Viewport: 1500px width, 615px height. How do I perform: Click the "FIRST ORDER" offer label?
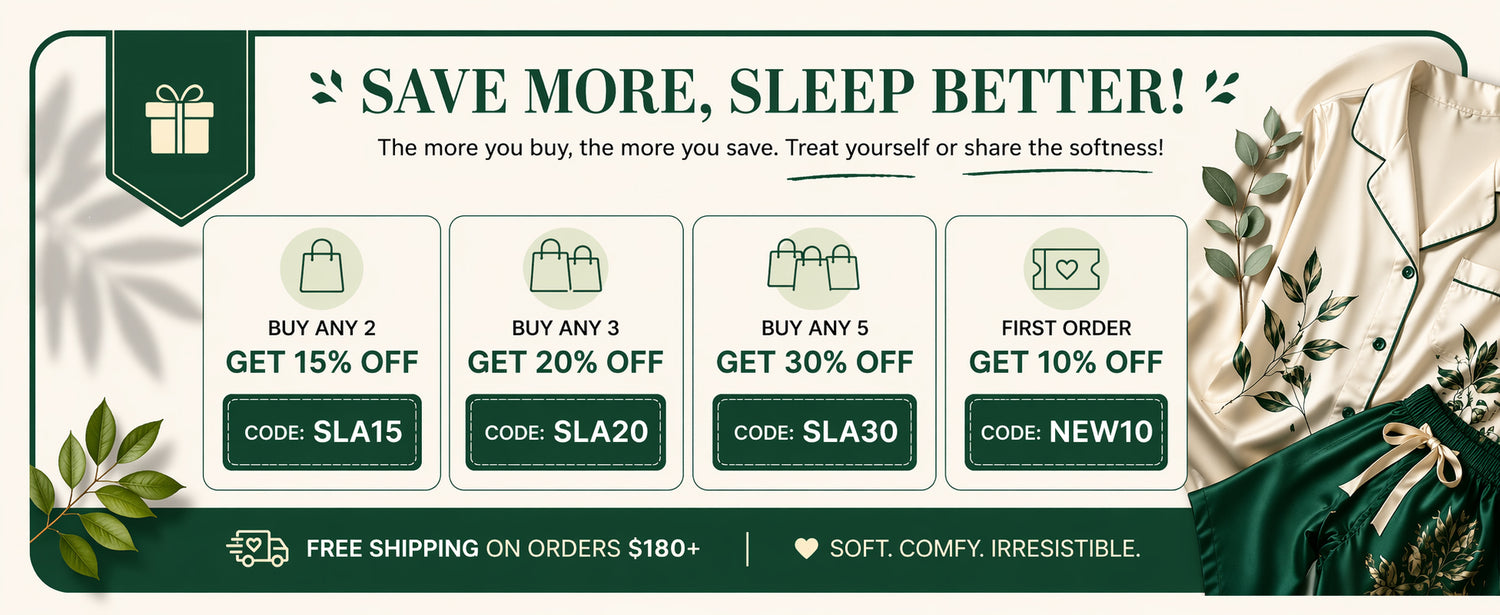pos(1066,328)
